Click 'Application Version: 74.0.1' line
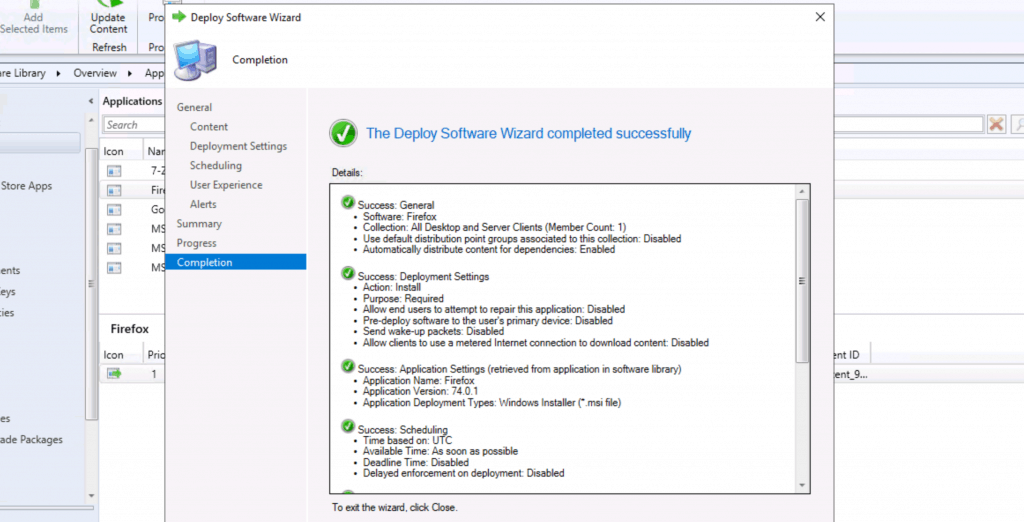 coord(421,391)
